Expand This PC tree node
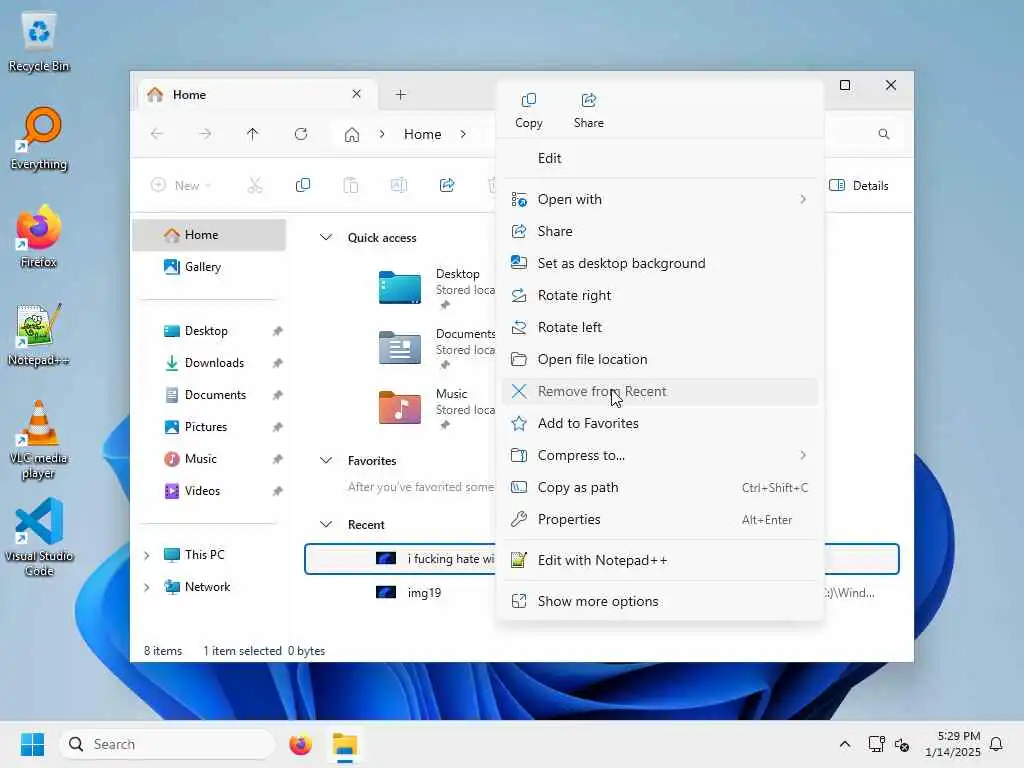Image resolution: width=1024 pixels, height=768 pixels. click(146, 555)
